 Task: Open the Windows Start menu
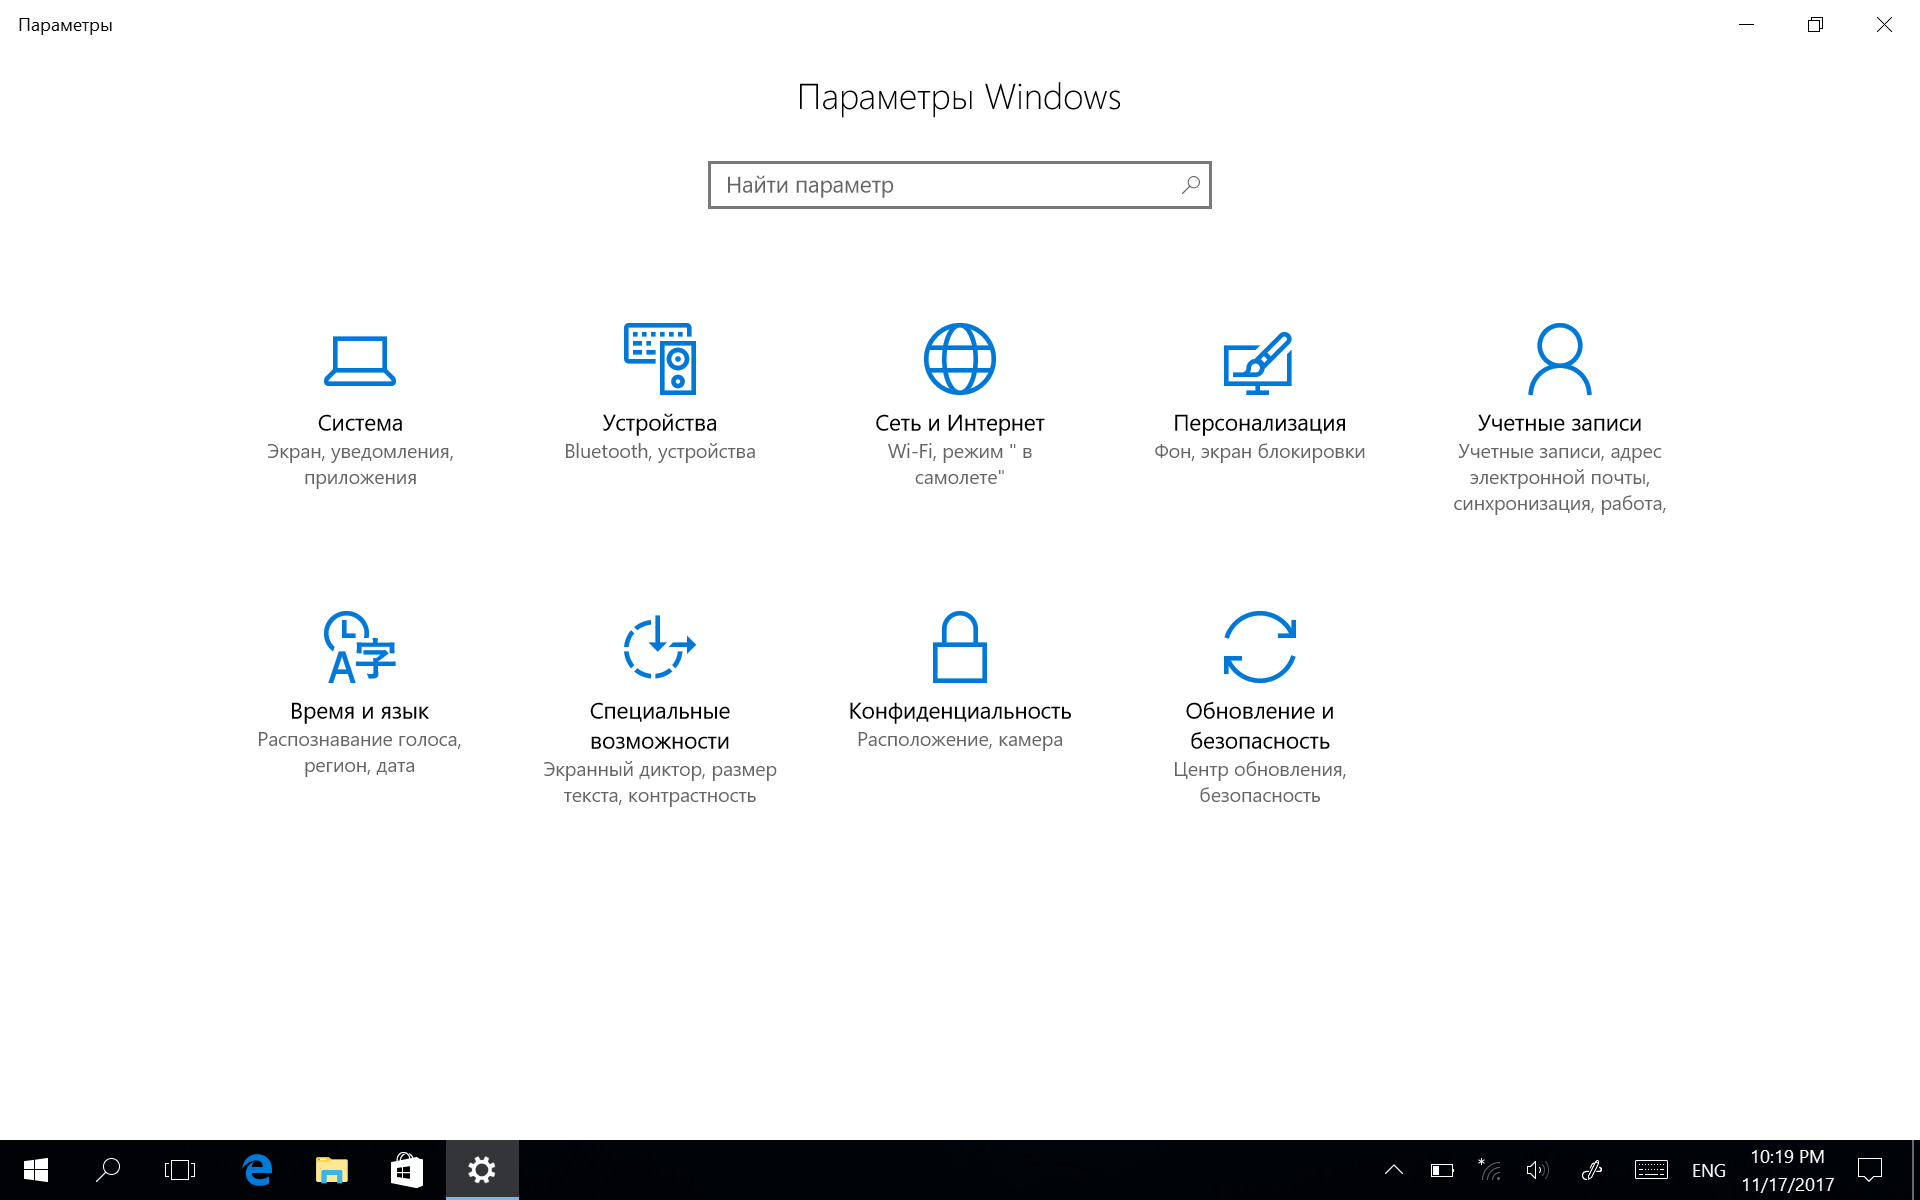pyautogui.click(x=36, y=1170)
